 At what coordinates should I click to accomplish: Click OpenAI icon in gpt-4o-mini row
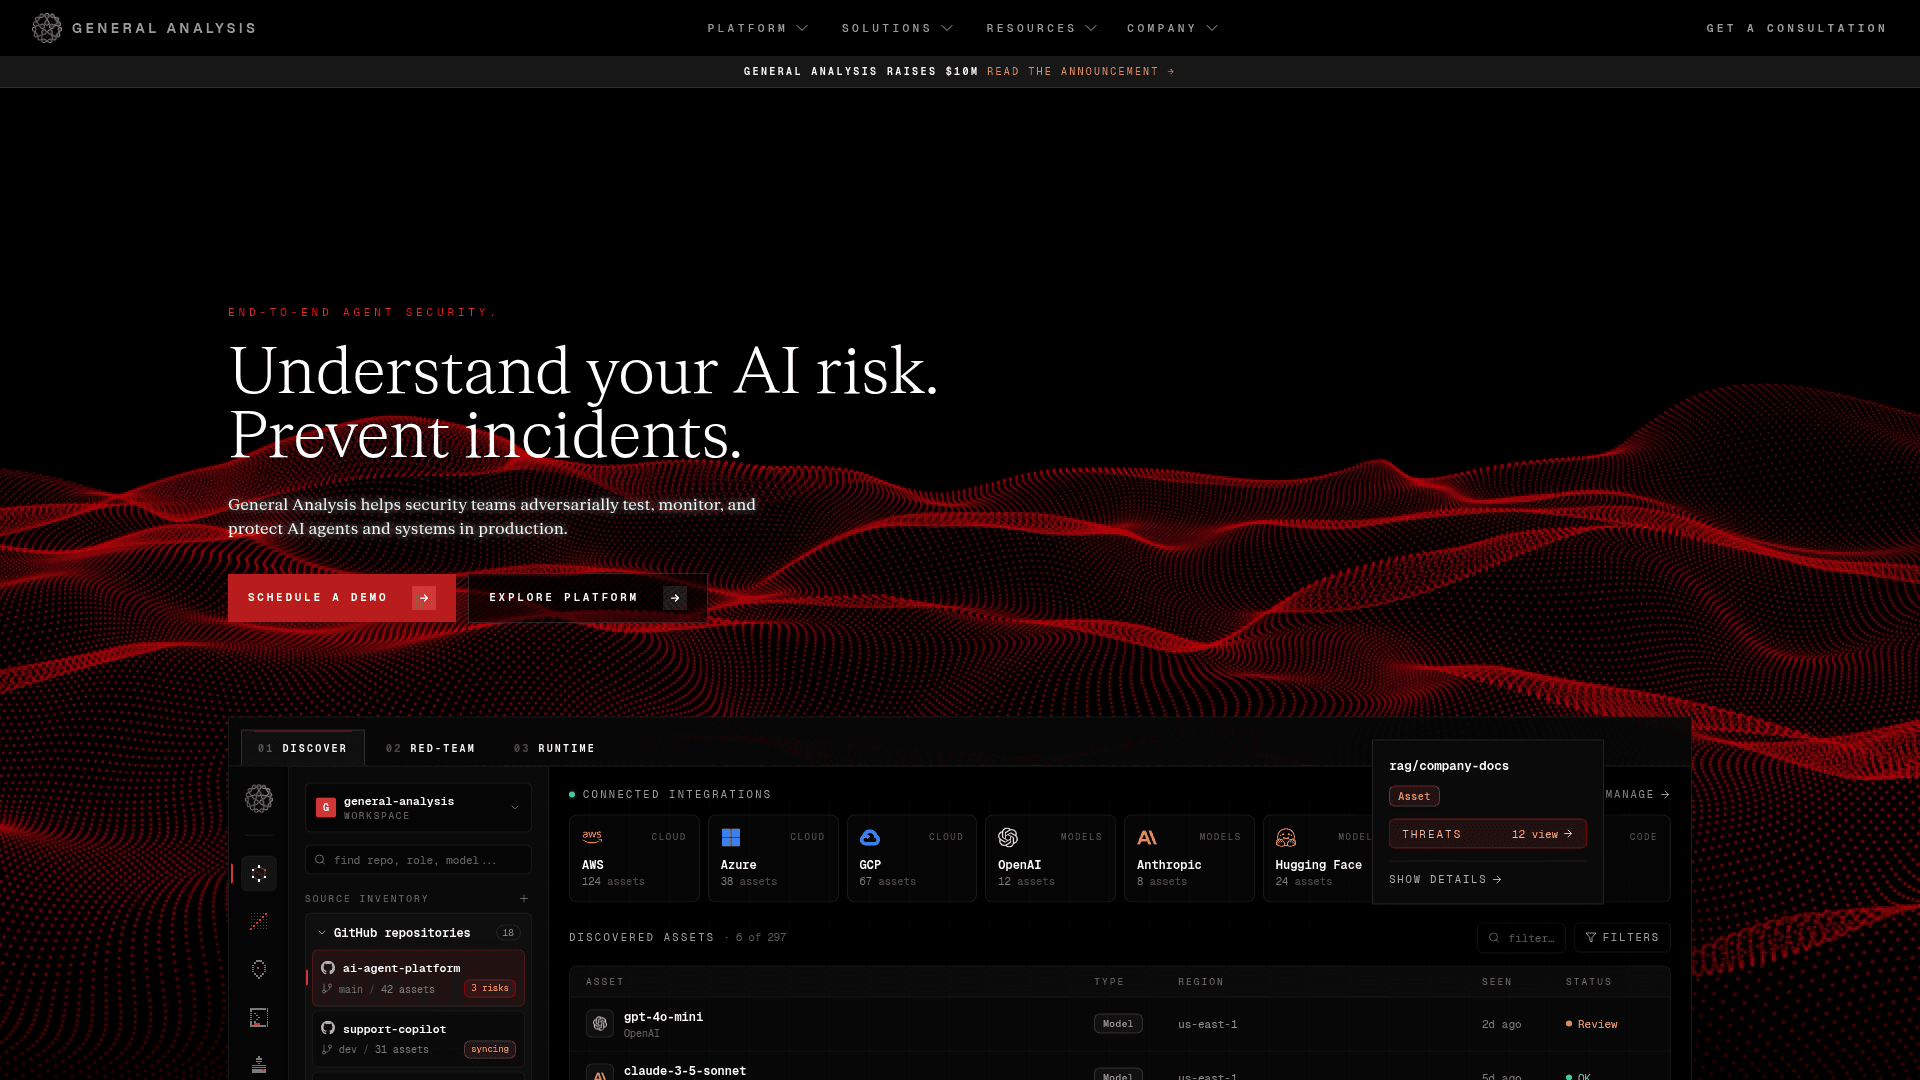click(x=600, y=1024)
